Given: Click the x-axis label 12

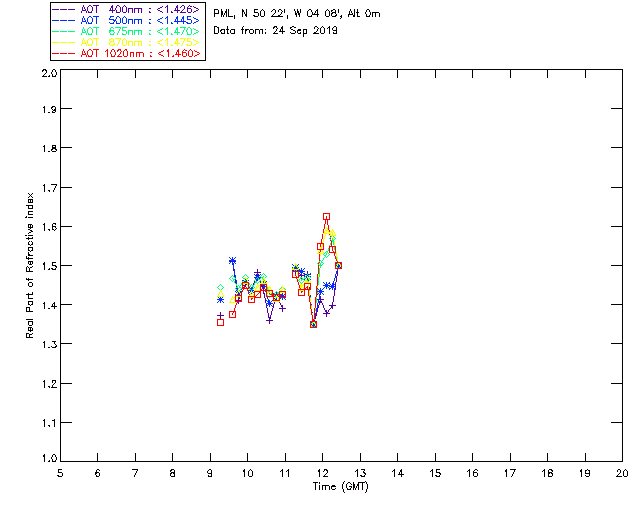Looking at the screenshot, I should click(x=323, y=473).
